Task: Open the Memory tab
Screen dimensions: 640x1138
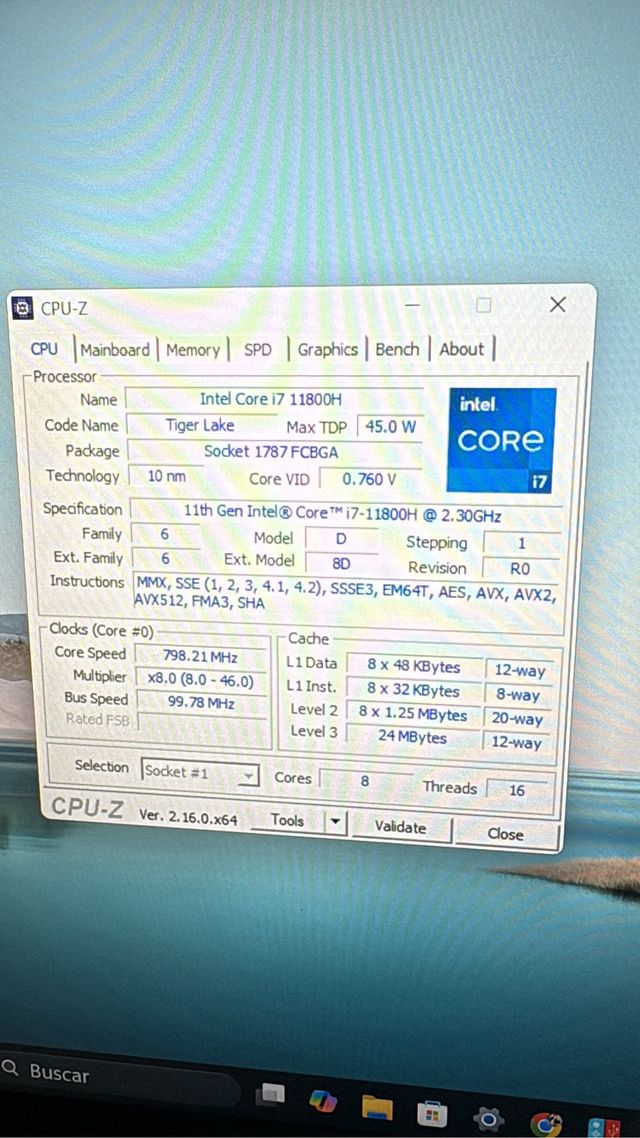Action: (193, 350)
